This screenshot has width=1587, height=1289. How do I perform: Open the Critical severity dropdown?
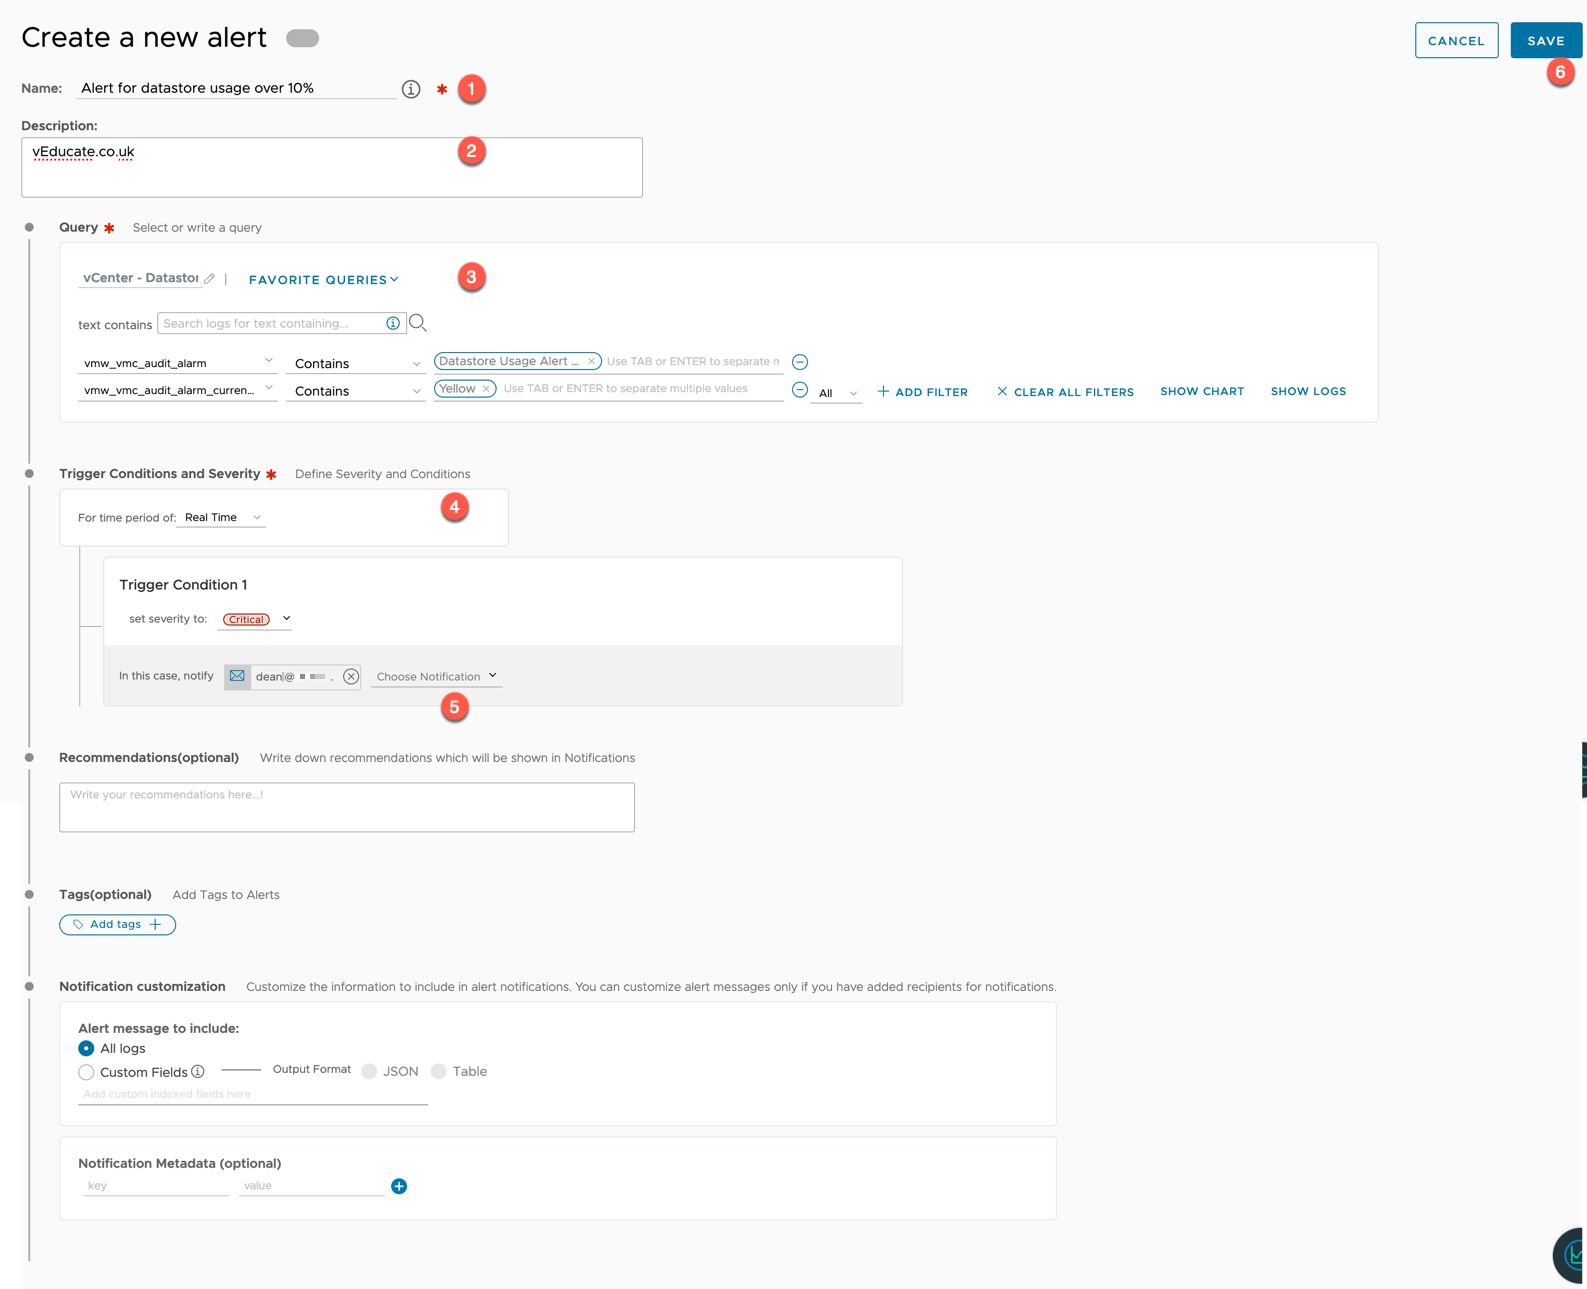[256, 619]
